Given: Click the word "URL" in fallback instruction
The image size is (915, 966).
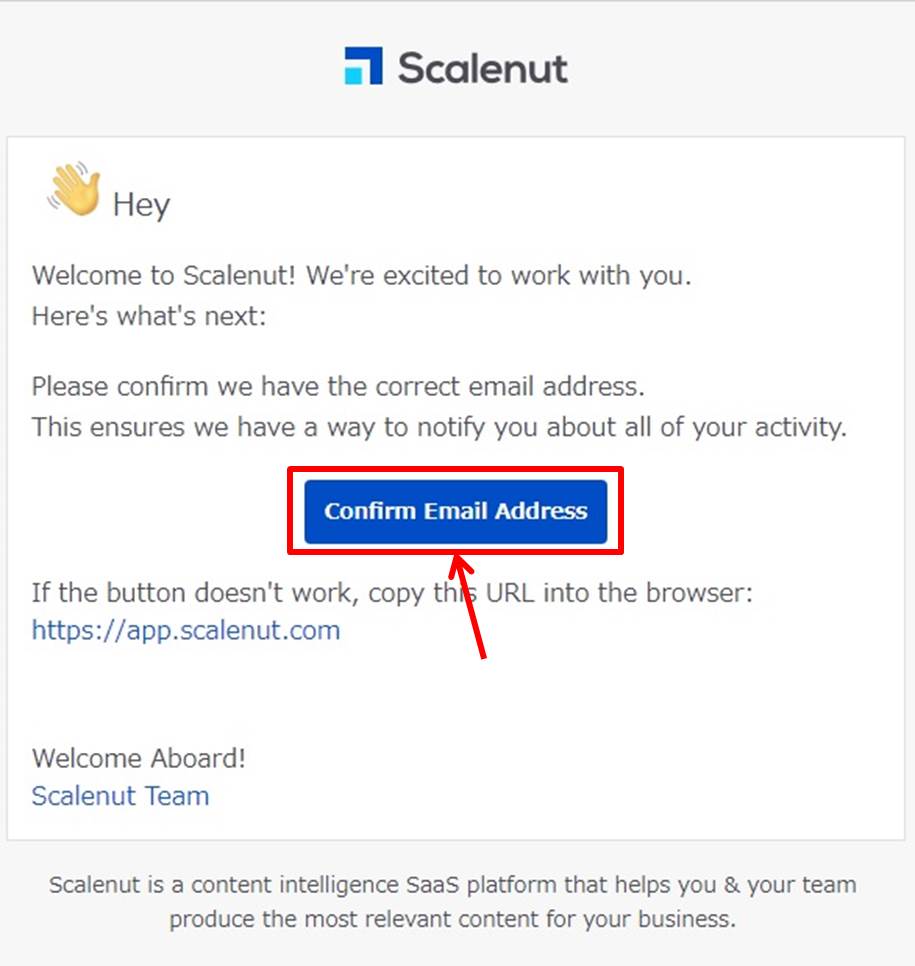Looking at the screenshot, I should point(510,593).
